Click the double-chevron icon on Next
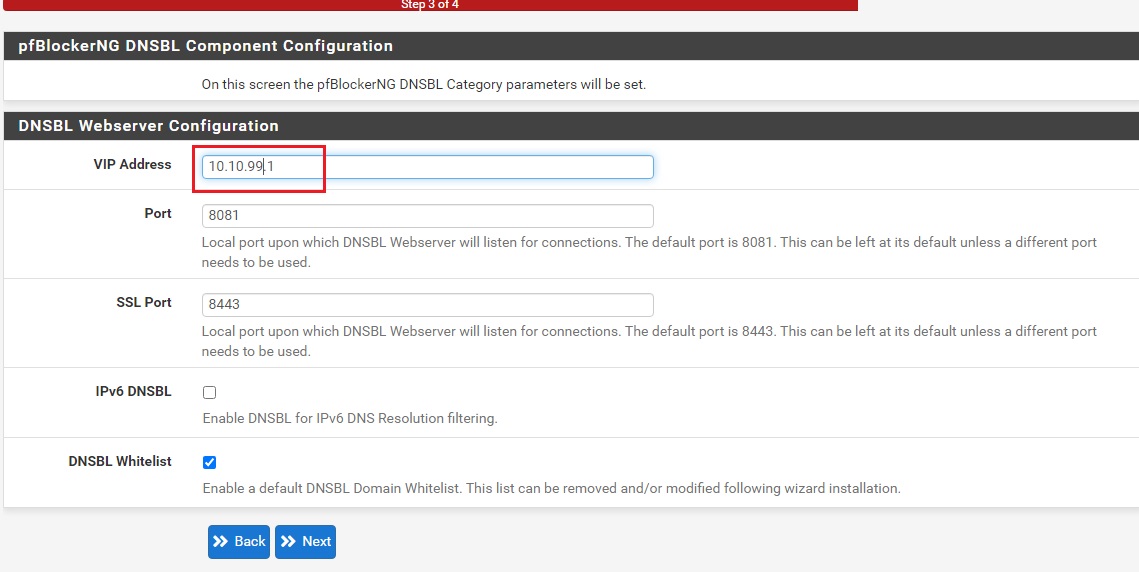1139x572 pixels. click(x=288, y=541)
